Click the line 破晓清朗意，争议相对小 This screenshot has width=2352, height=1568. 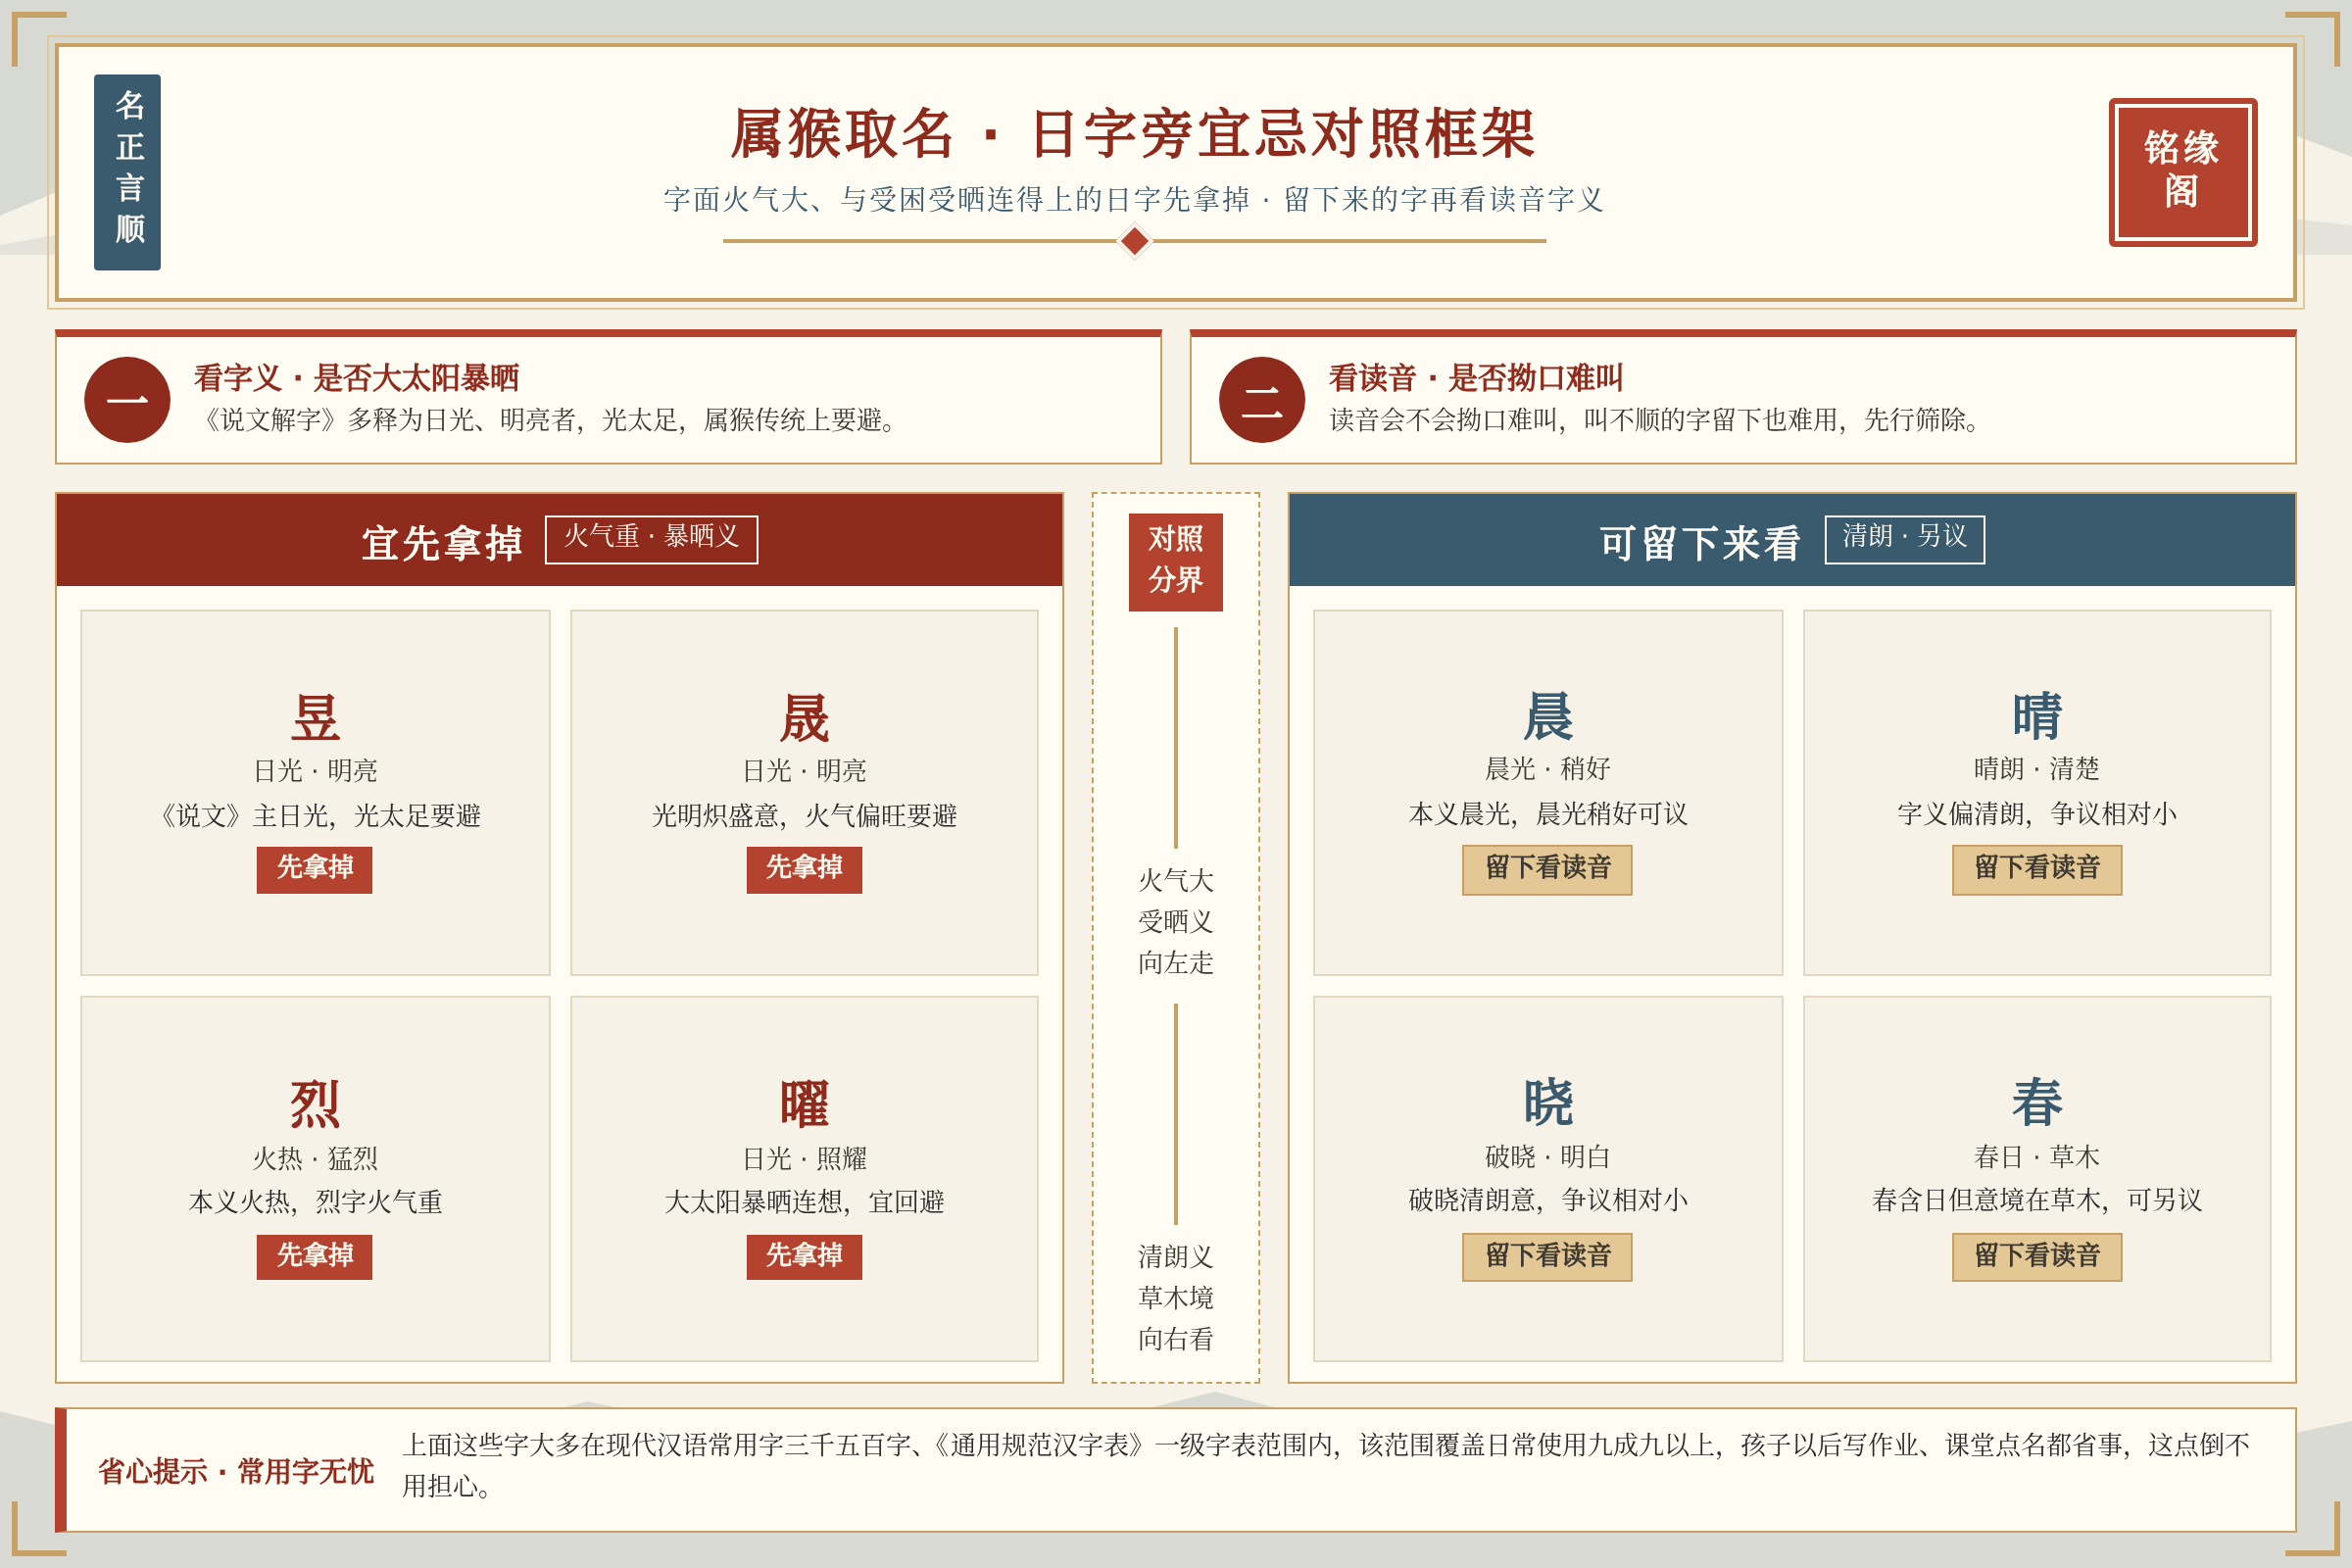(1548, 1199)
